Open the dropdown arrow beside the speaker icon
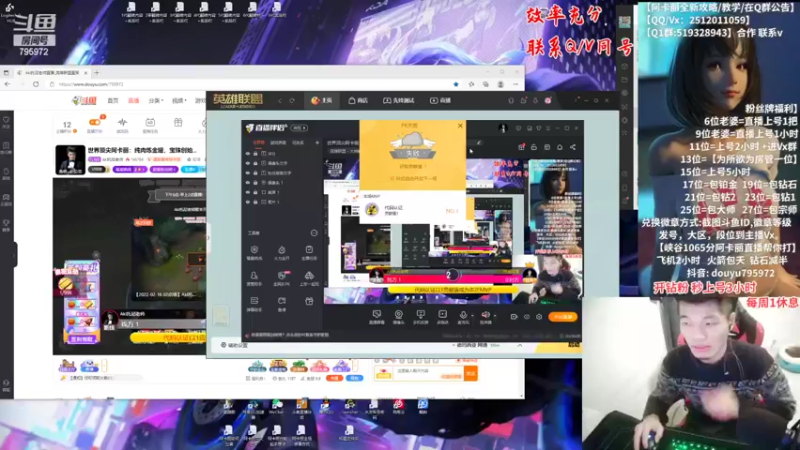This screenshot has width=800, height=450. (495, 316)
